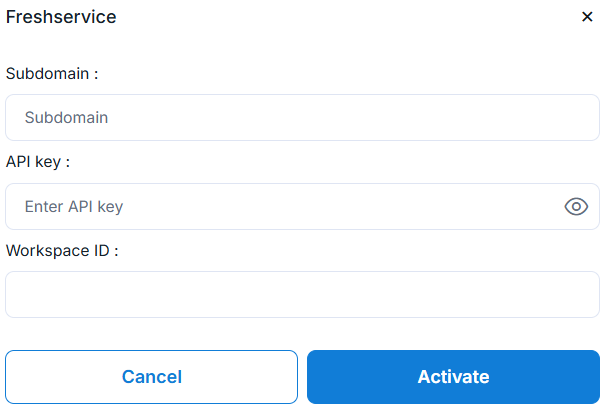Viewport: 609px width, 408px height.
Task: Click the Freshservice dialog title
Action: pos(61,17)
